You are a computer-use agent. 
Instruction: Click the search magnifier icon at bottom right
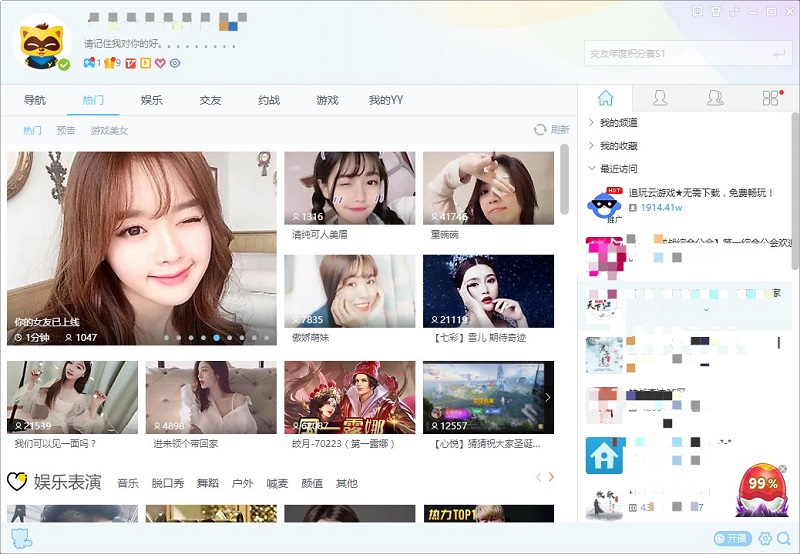pos(784,539)
